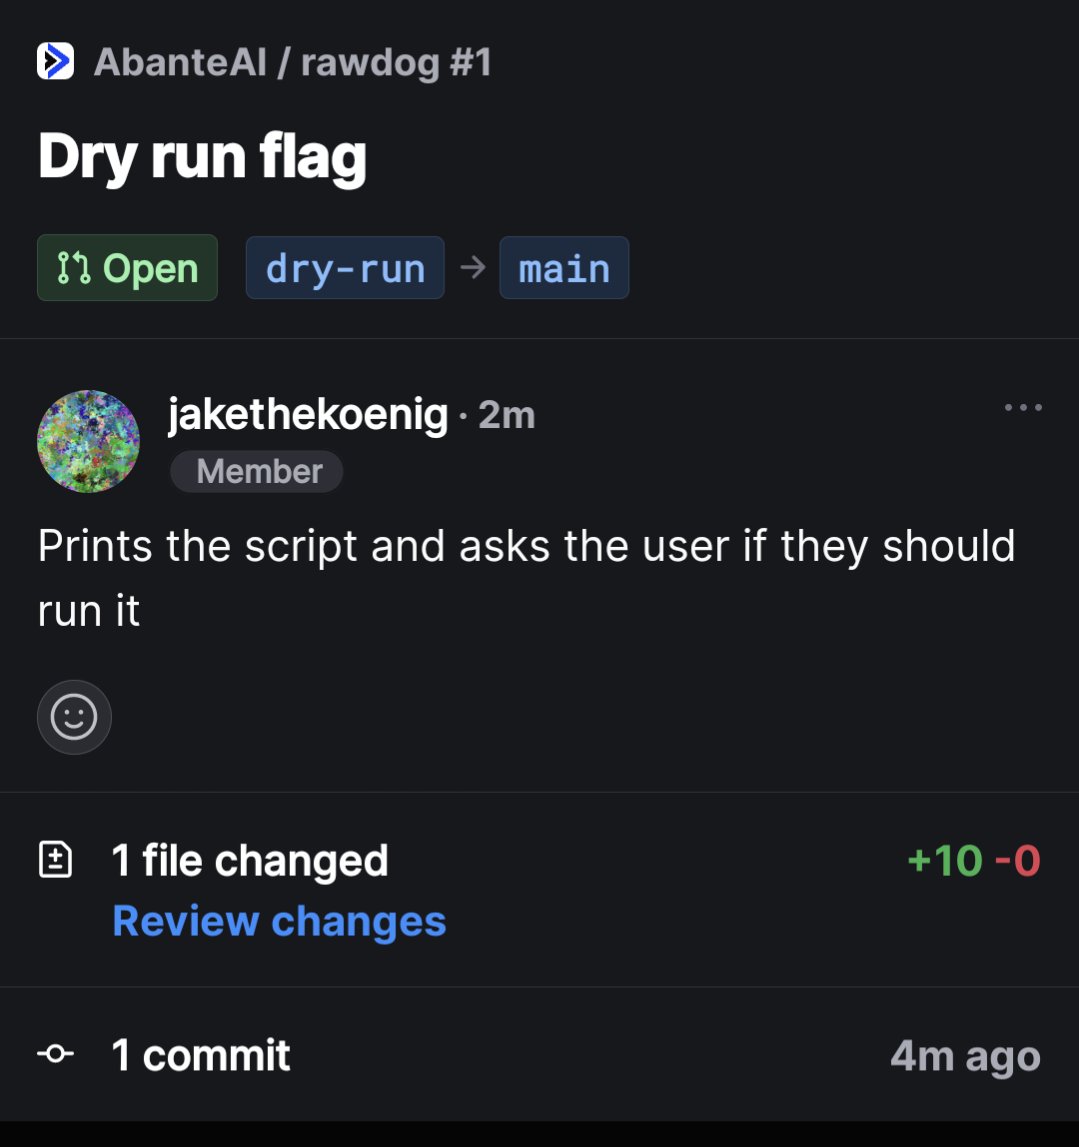
Task: Click the green Open status badge
Action: 127,268
